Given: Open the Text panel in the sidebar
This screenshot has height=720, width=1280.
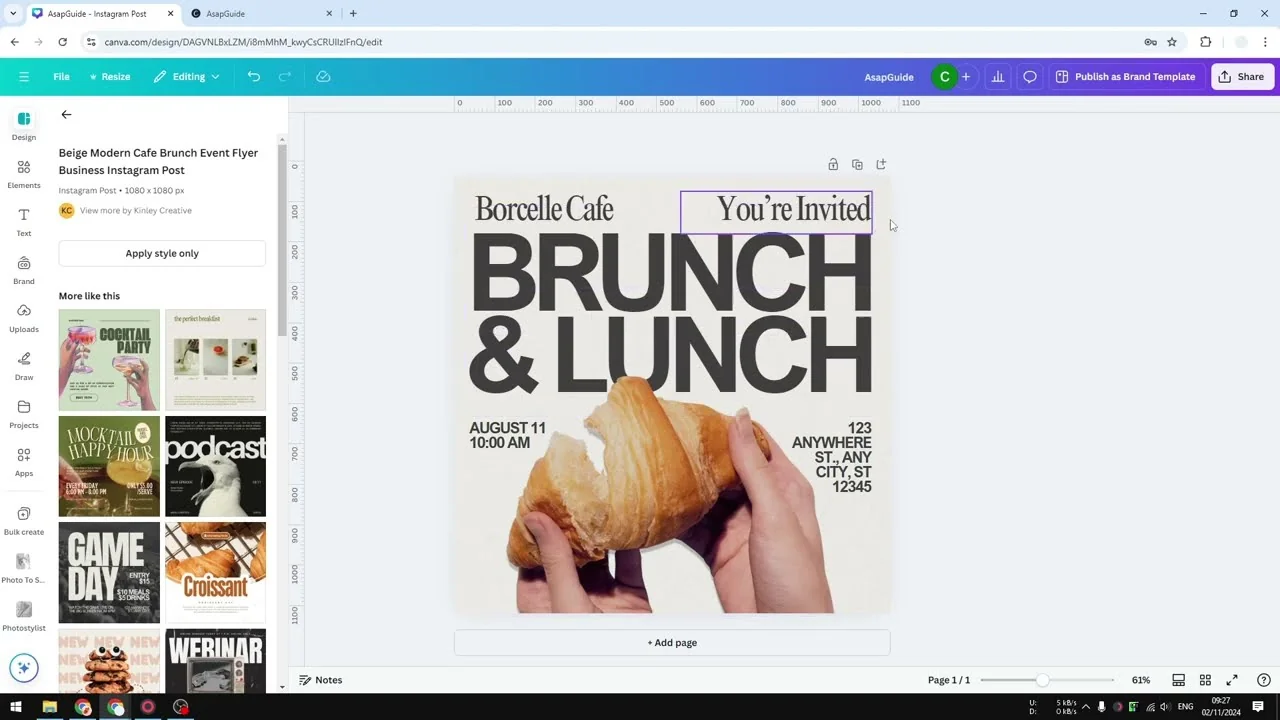Looking at the screenshot, I should [23, 222].
